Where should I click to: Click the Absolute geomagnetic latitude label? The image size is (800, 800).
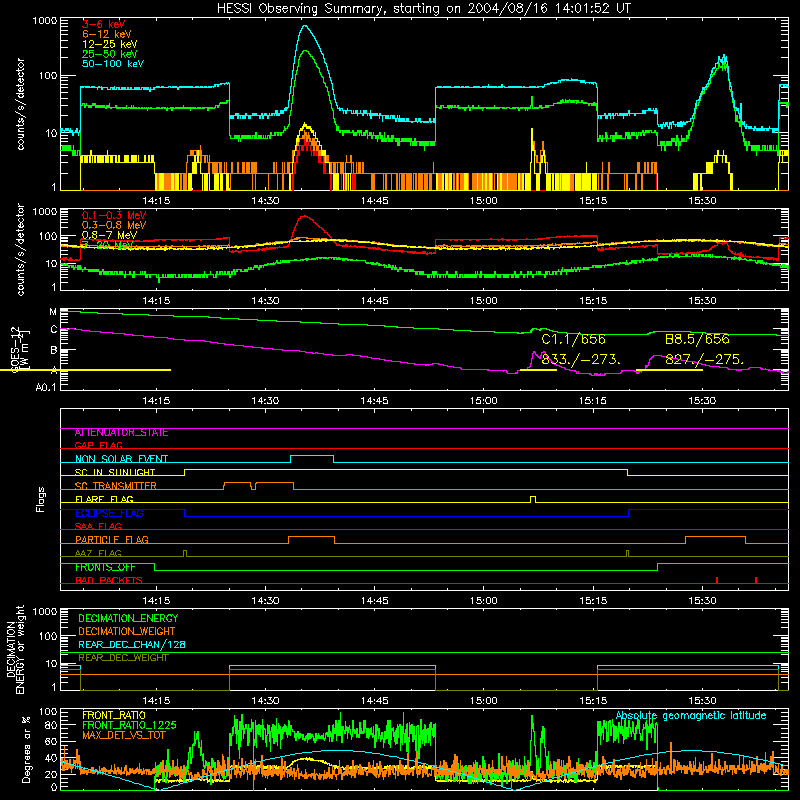tap(691, 716)
